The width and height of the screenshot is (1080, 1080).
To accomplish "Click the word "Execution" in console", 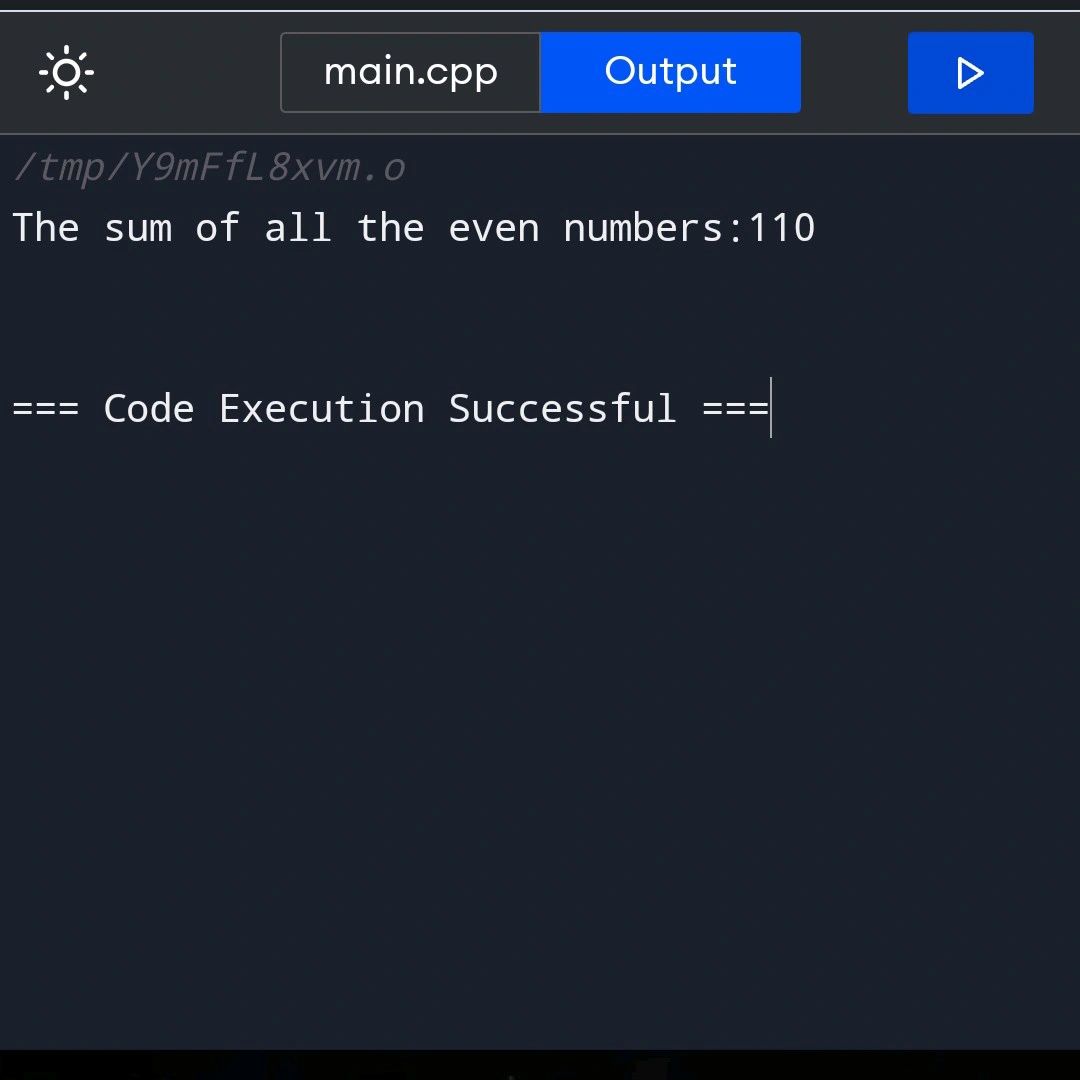I will pos(322,408).
